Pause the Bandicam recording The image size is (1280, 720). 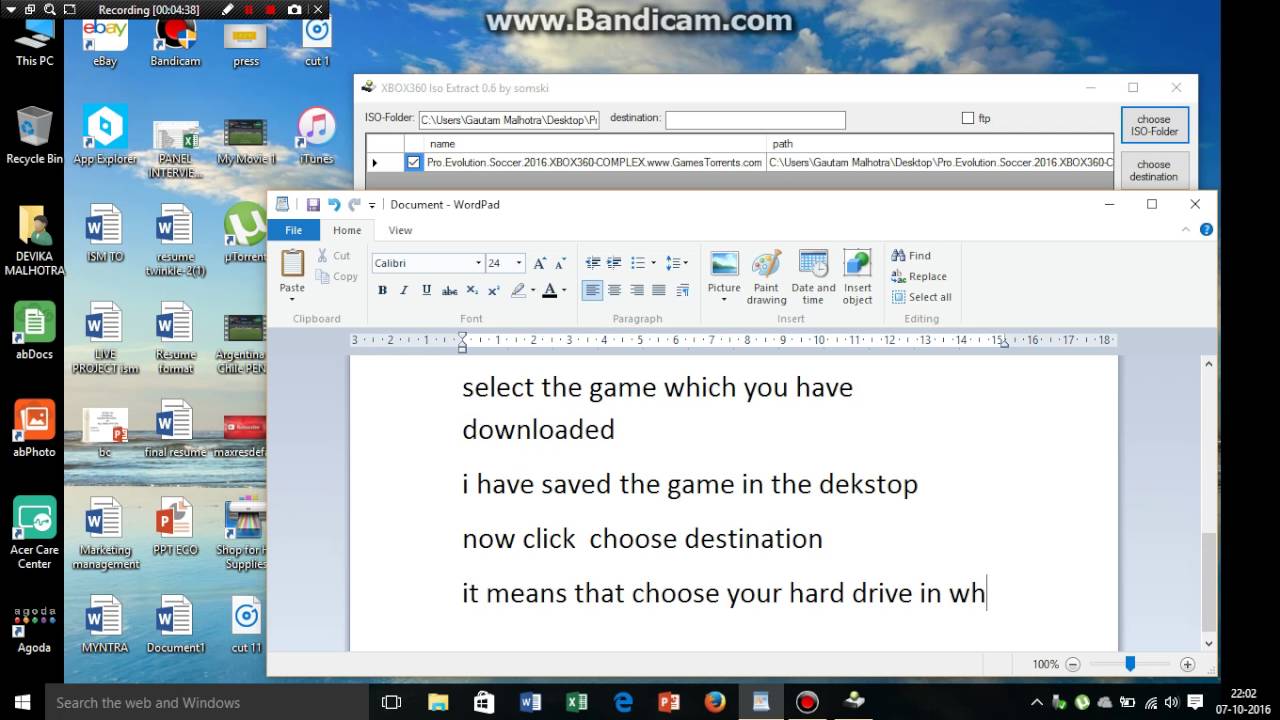pyautogui.click(x=249, y=9)
